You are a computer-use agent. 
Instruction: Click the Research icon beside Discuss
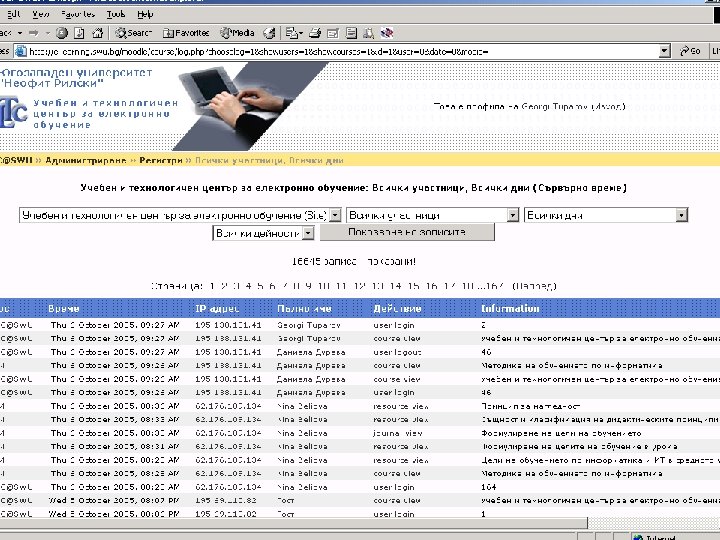tap(368, 33)
